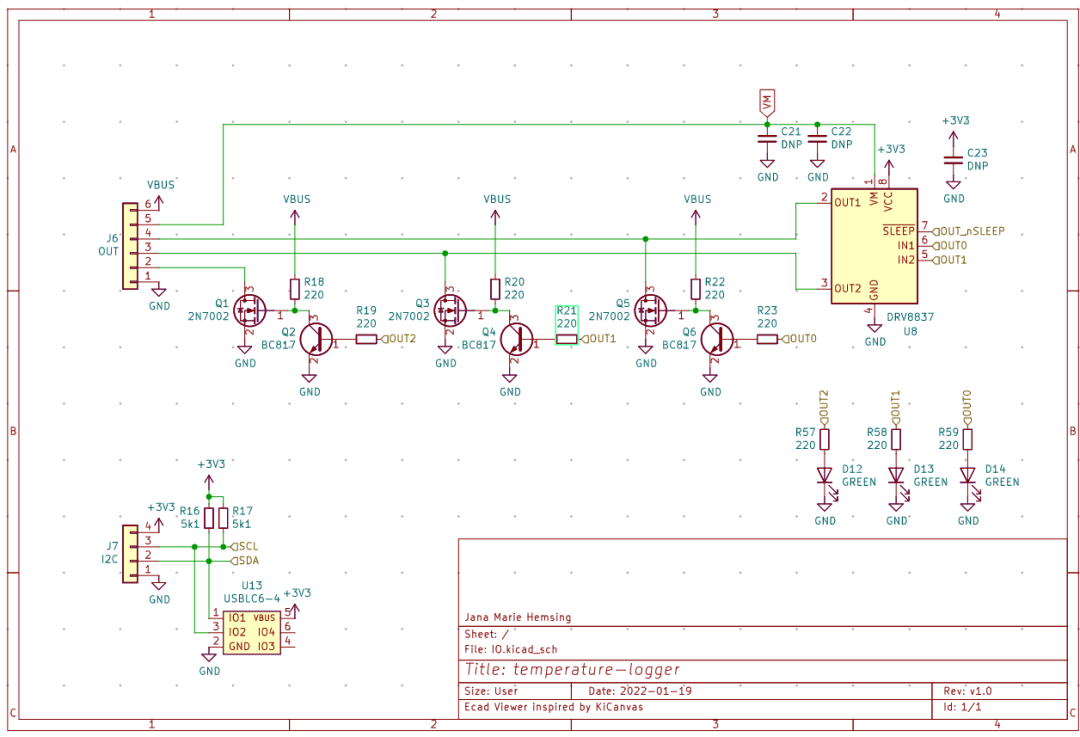Click 'File: IO.kicad_sch' in title block
The width and height of the screenshot is (1080, 737).
tap(510, 649)
